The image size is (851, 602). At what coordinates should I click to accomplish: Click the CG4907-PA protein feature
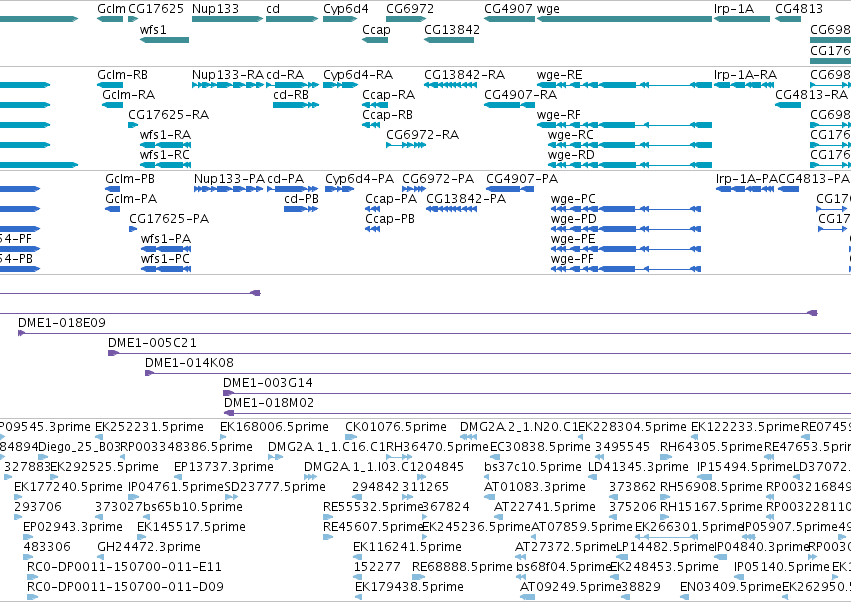(x=510, y=189)
